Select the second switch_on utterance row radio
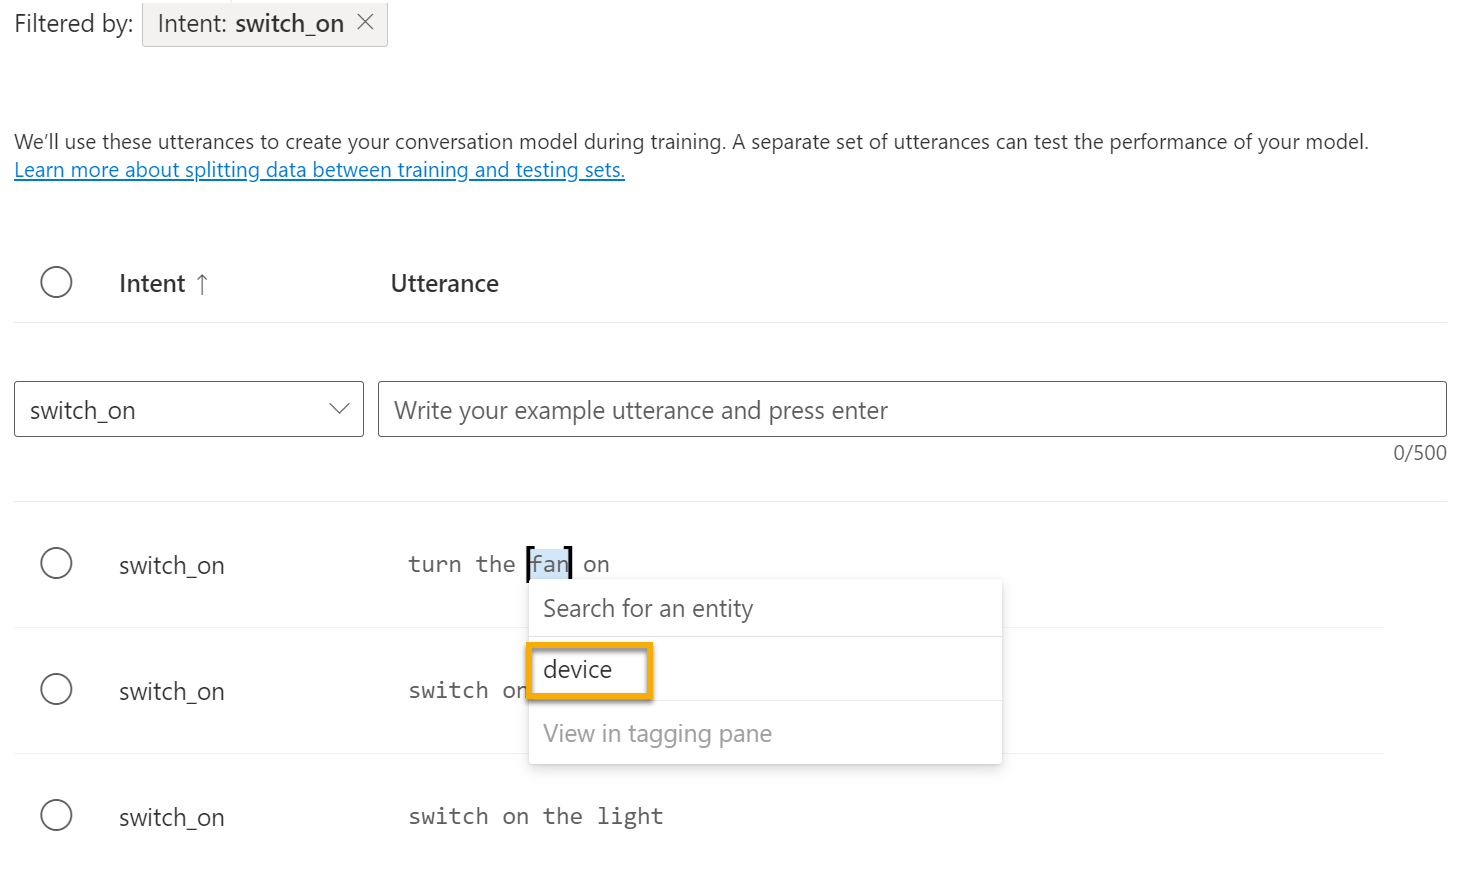Image resolution: width=1475 pixels, height=877 pixels. (56, 689)
